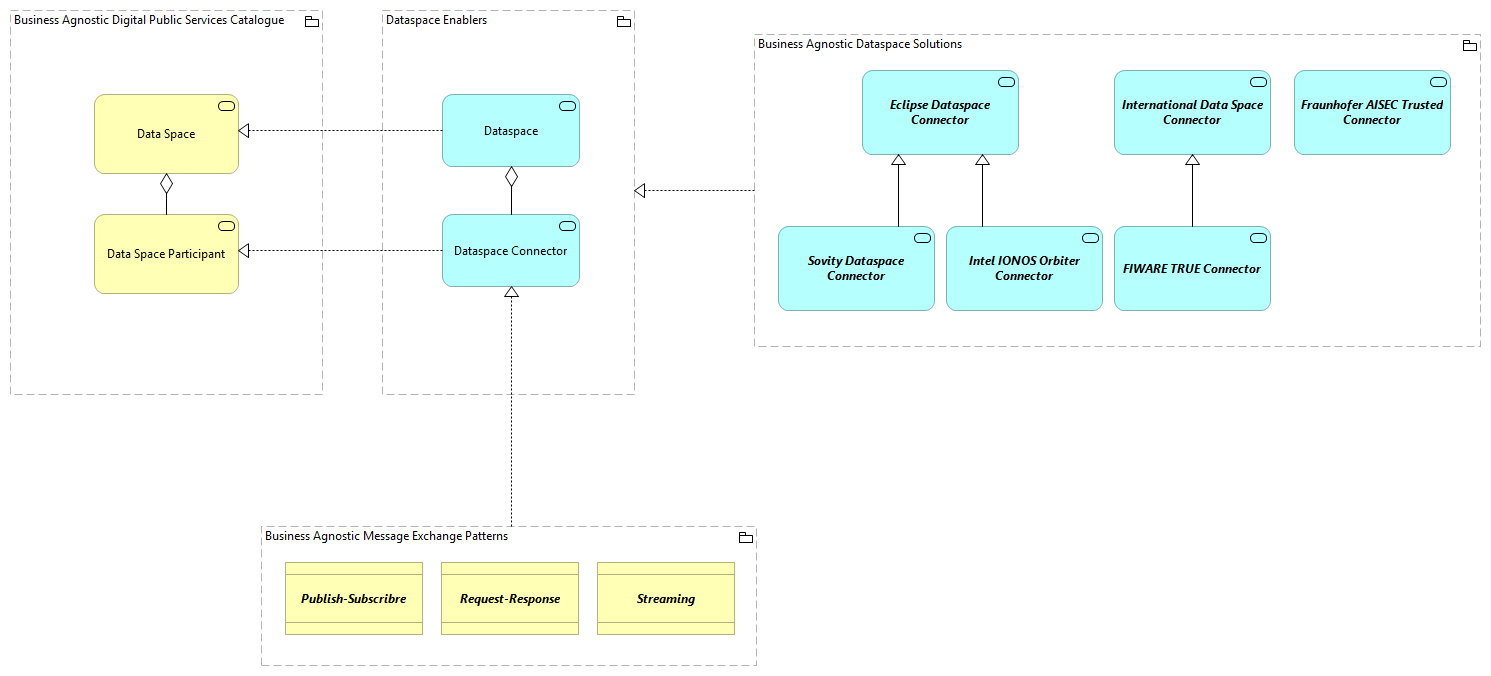Click the service icon on Sovity Dataspace Connector
Viewport: 1491px width, 676px height.
922,238
